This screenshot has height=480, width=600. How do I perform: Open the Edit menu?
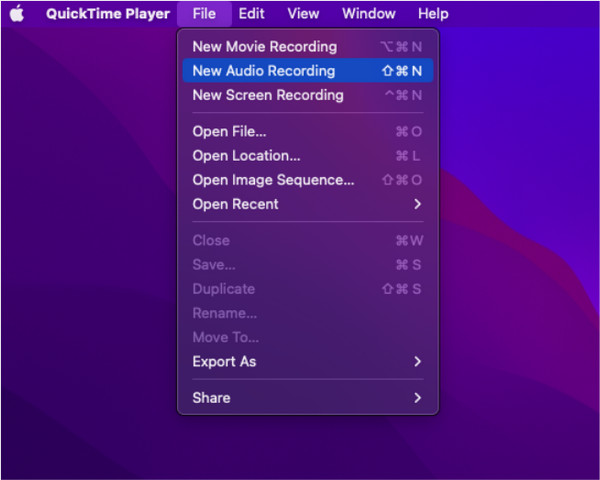click(x=251, y=14)
